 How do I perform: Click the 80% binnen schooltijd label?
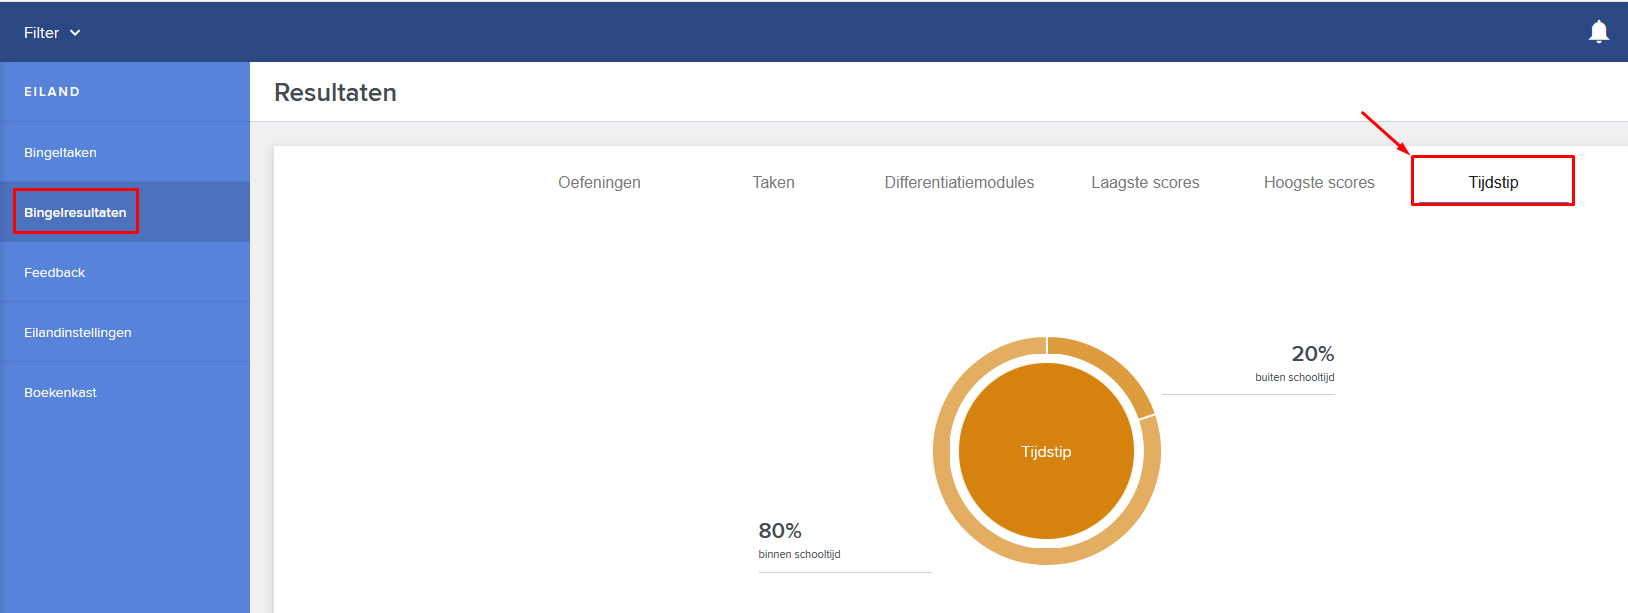click(x=799, y=541)
